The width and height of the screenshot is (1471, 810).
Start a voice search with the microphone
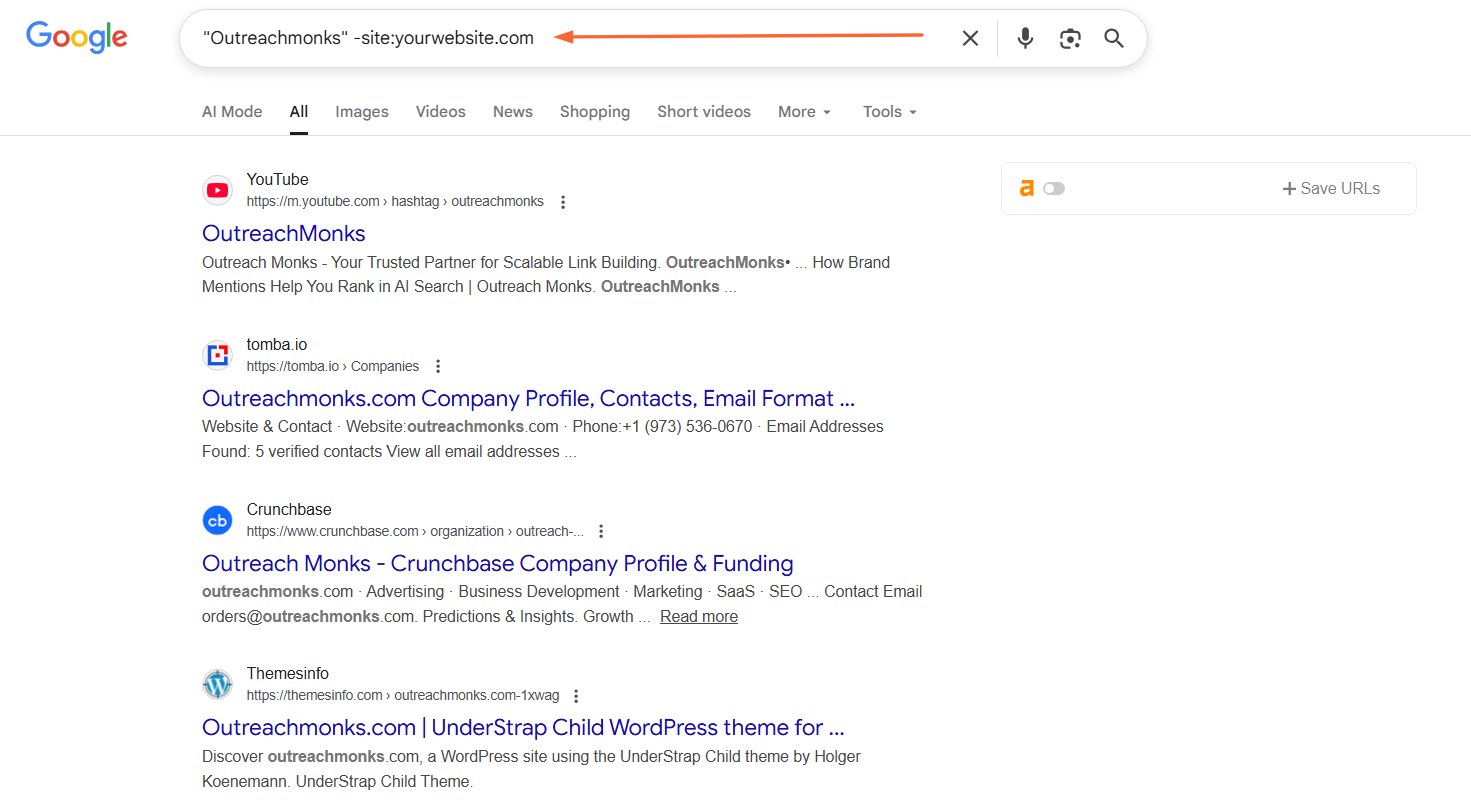1024,37
